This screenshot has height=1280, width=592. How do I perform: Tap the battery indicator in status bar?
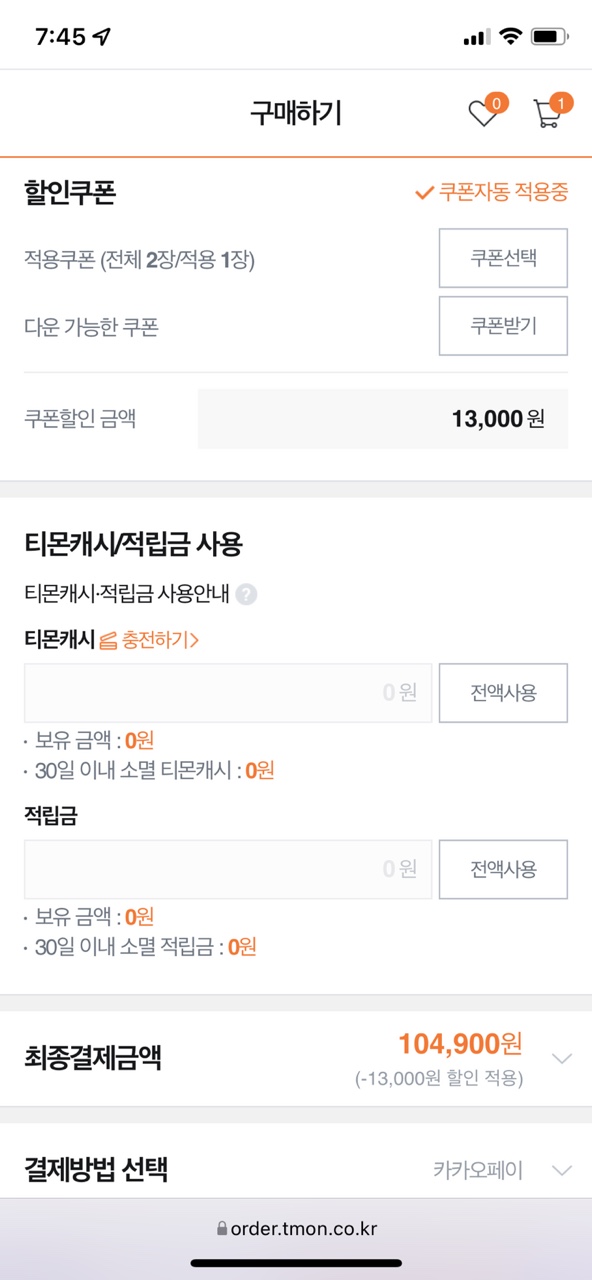(x=550, y=37)
